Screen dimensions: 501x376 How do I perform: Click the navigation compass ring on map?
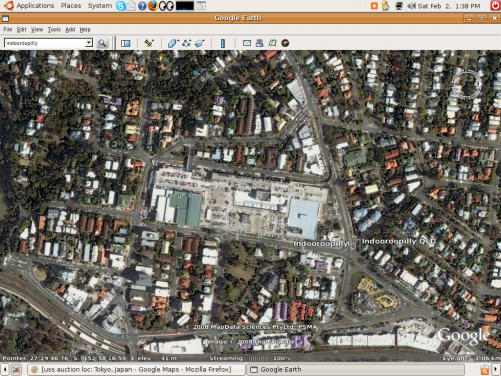[466, 85]
